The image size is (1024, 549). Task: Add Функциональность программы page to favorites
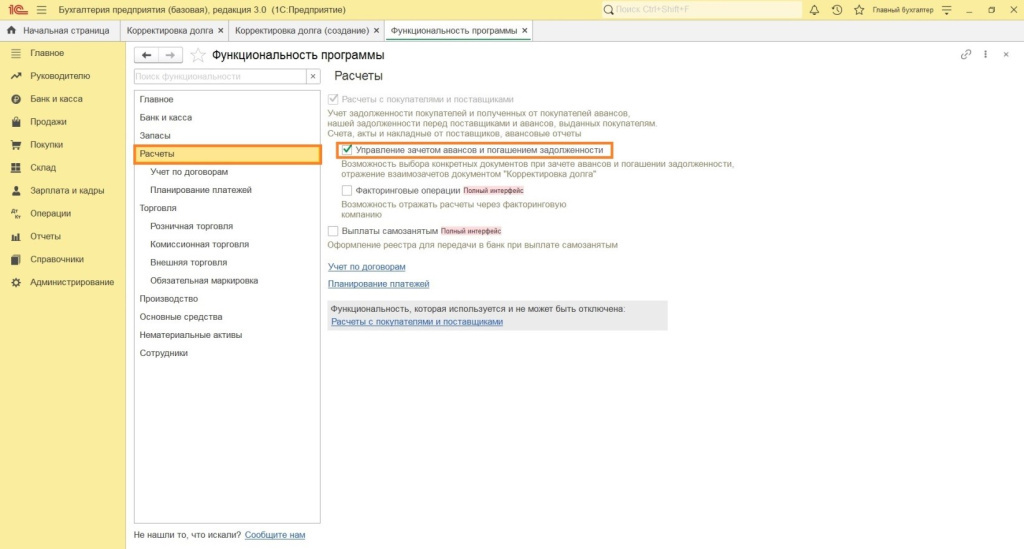point(198,55)
